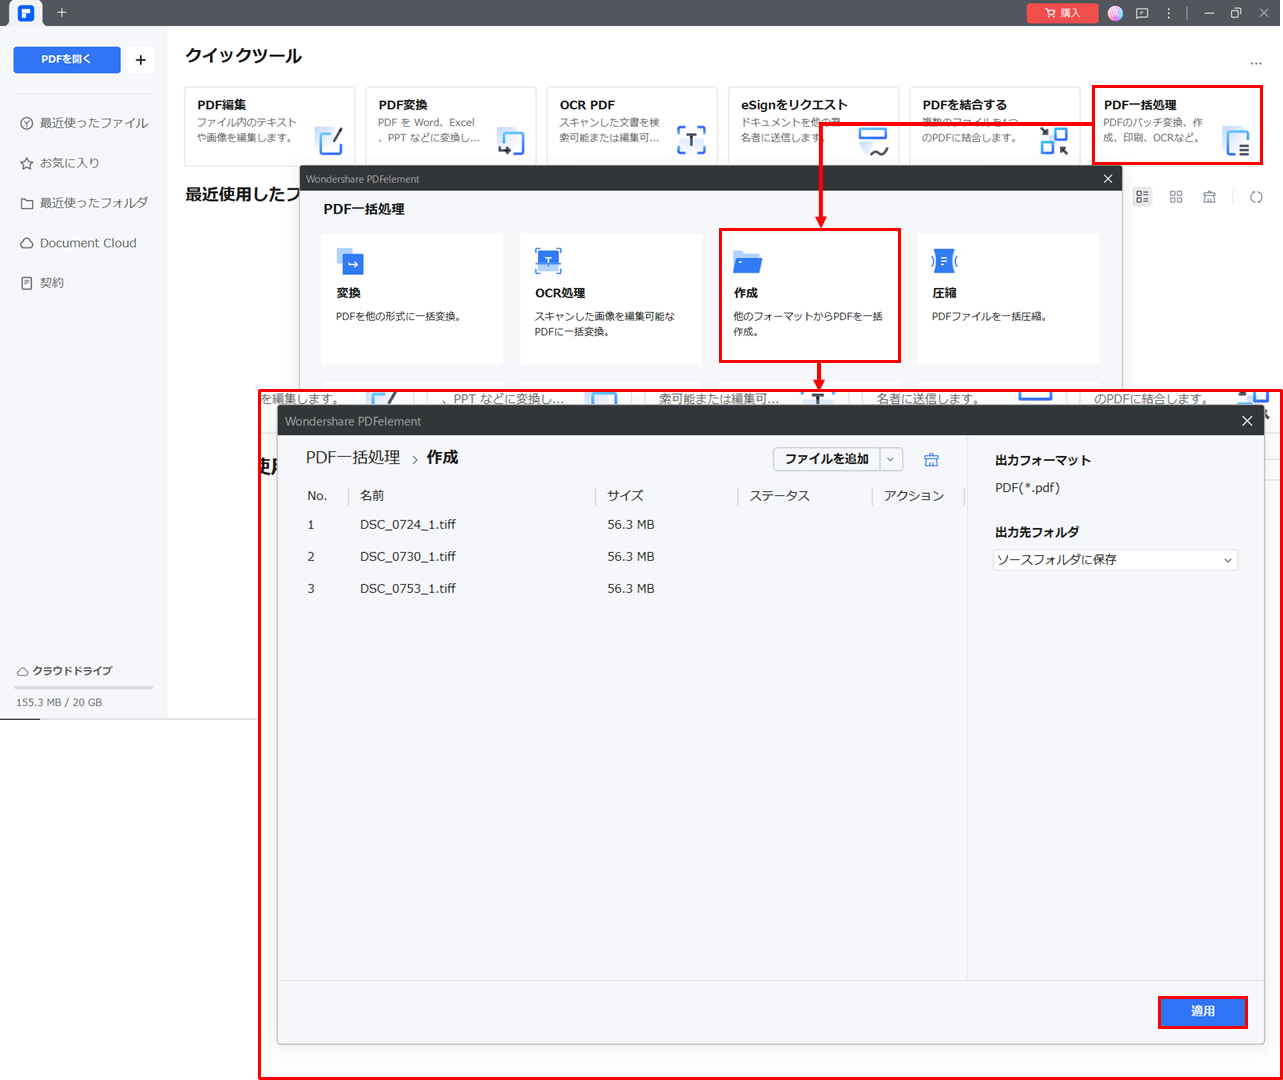The height and width of the screenshot is (1080, 1283).
Task: Open 最近使ったファイル in the sidebar
Action: point(84,123)
